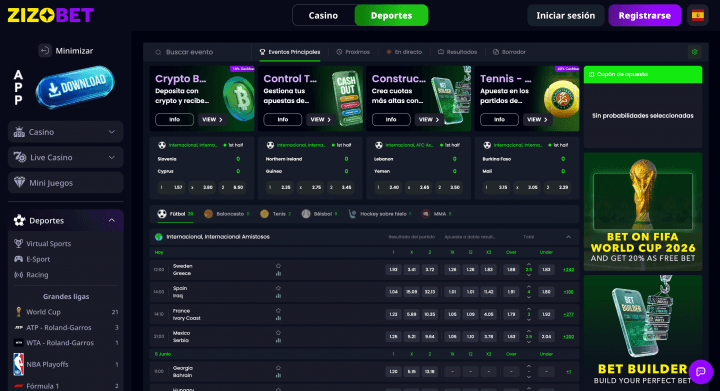The height and width of the screenshot is (391, 720).
Task: Increase total line for Spain vs Iraq
Action: click(x=529, y=287)
